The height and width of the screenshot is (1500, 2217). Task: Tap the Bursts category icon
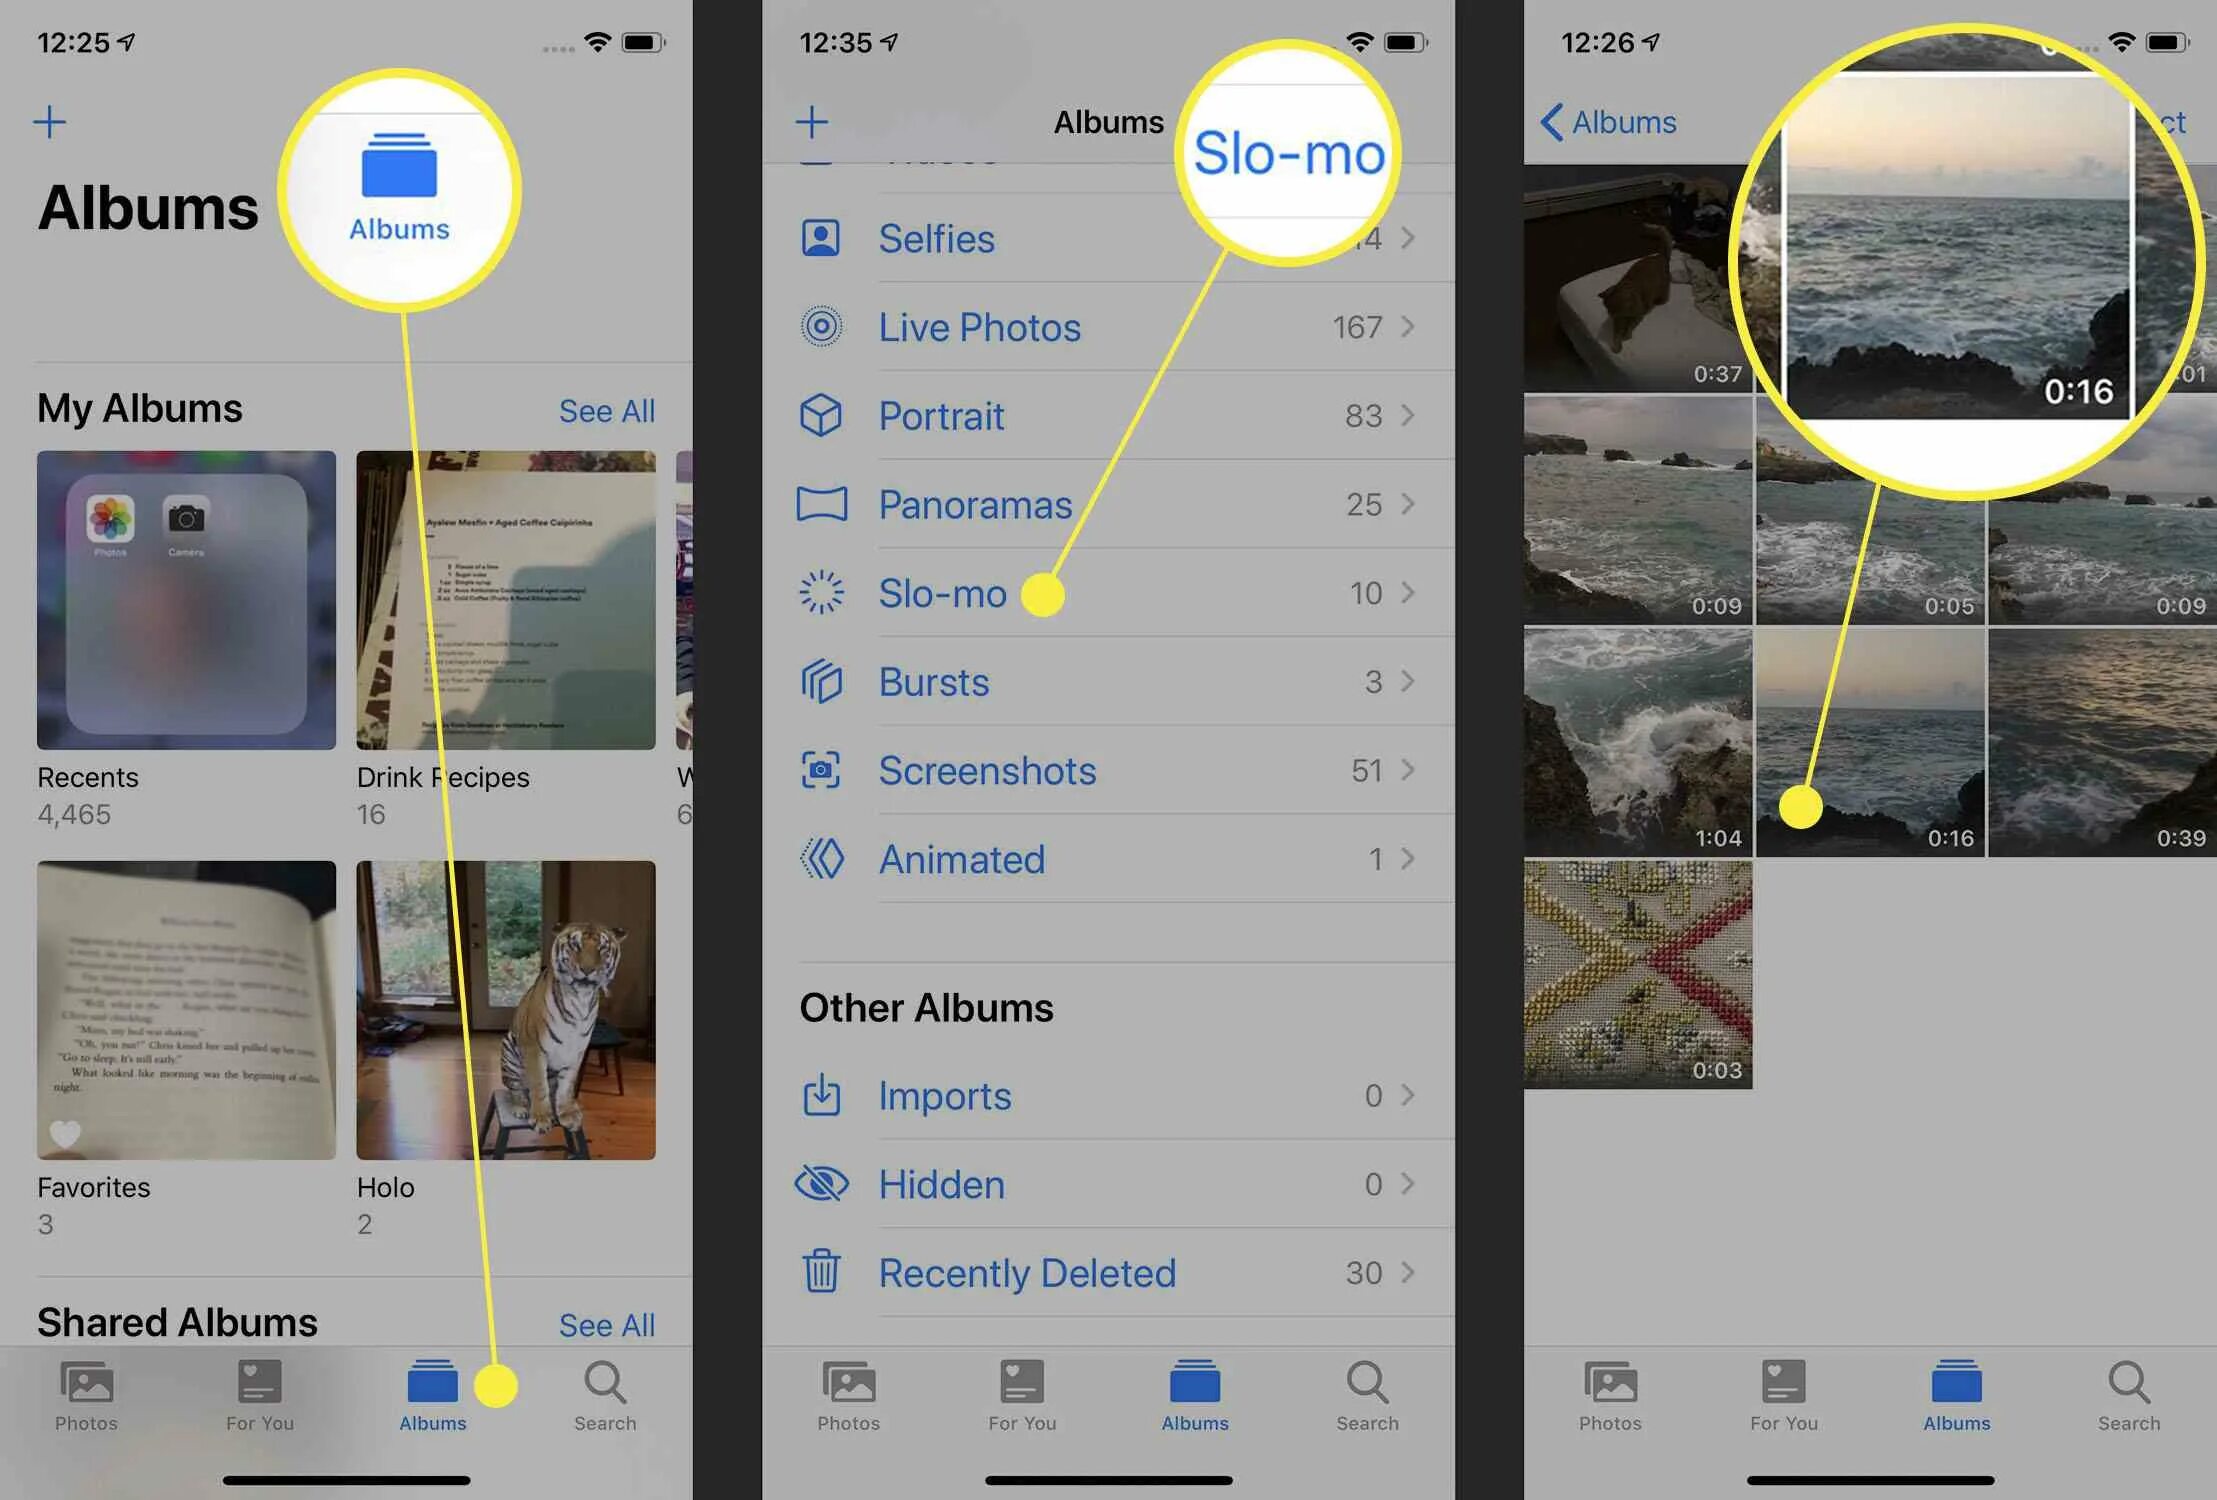[x=825, y=681]
